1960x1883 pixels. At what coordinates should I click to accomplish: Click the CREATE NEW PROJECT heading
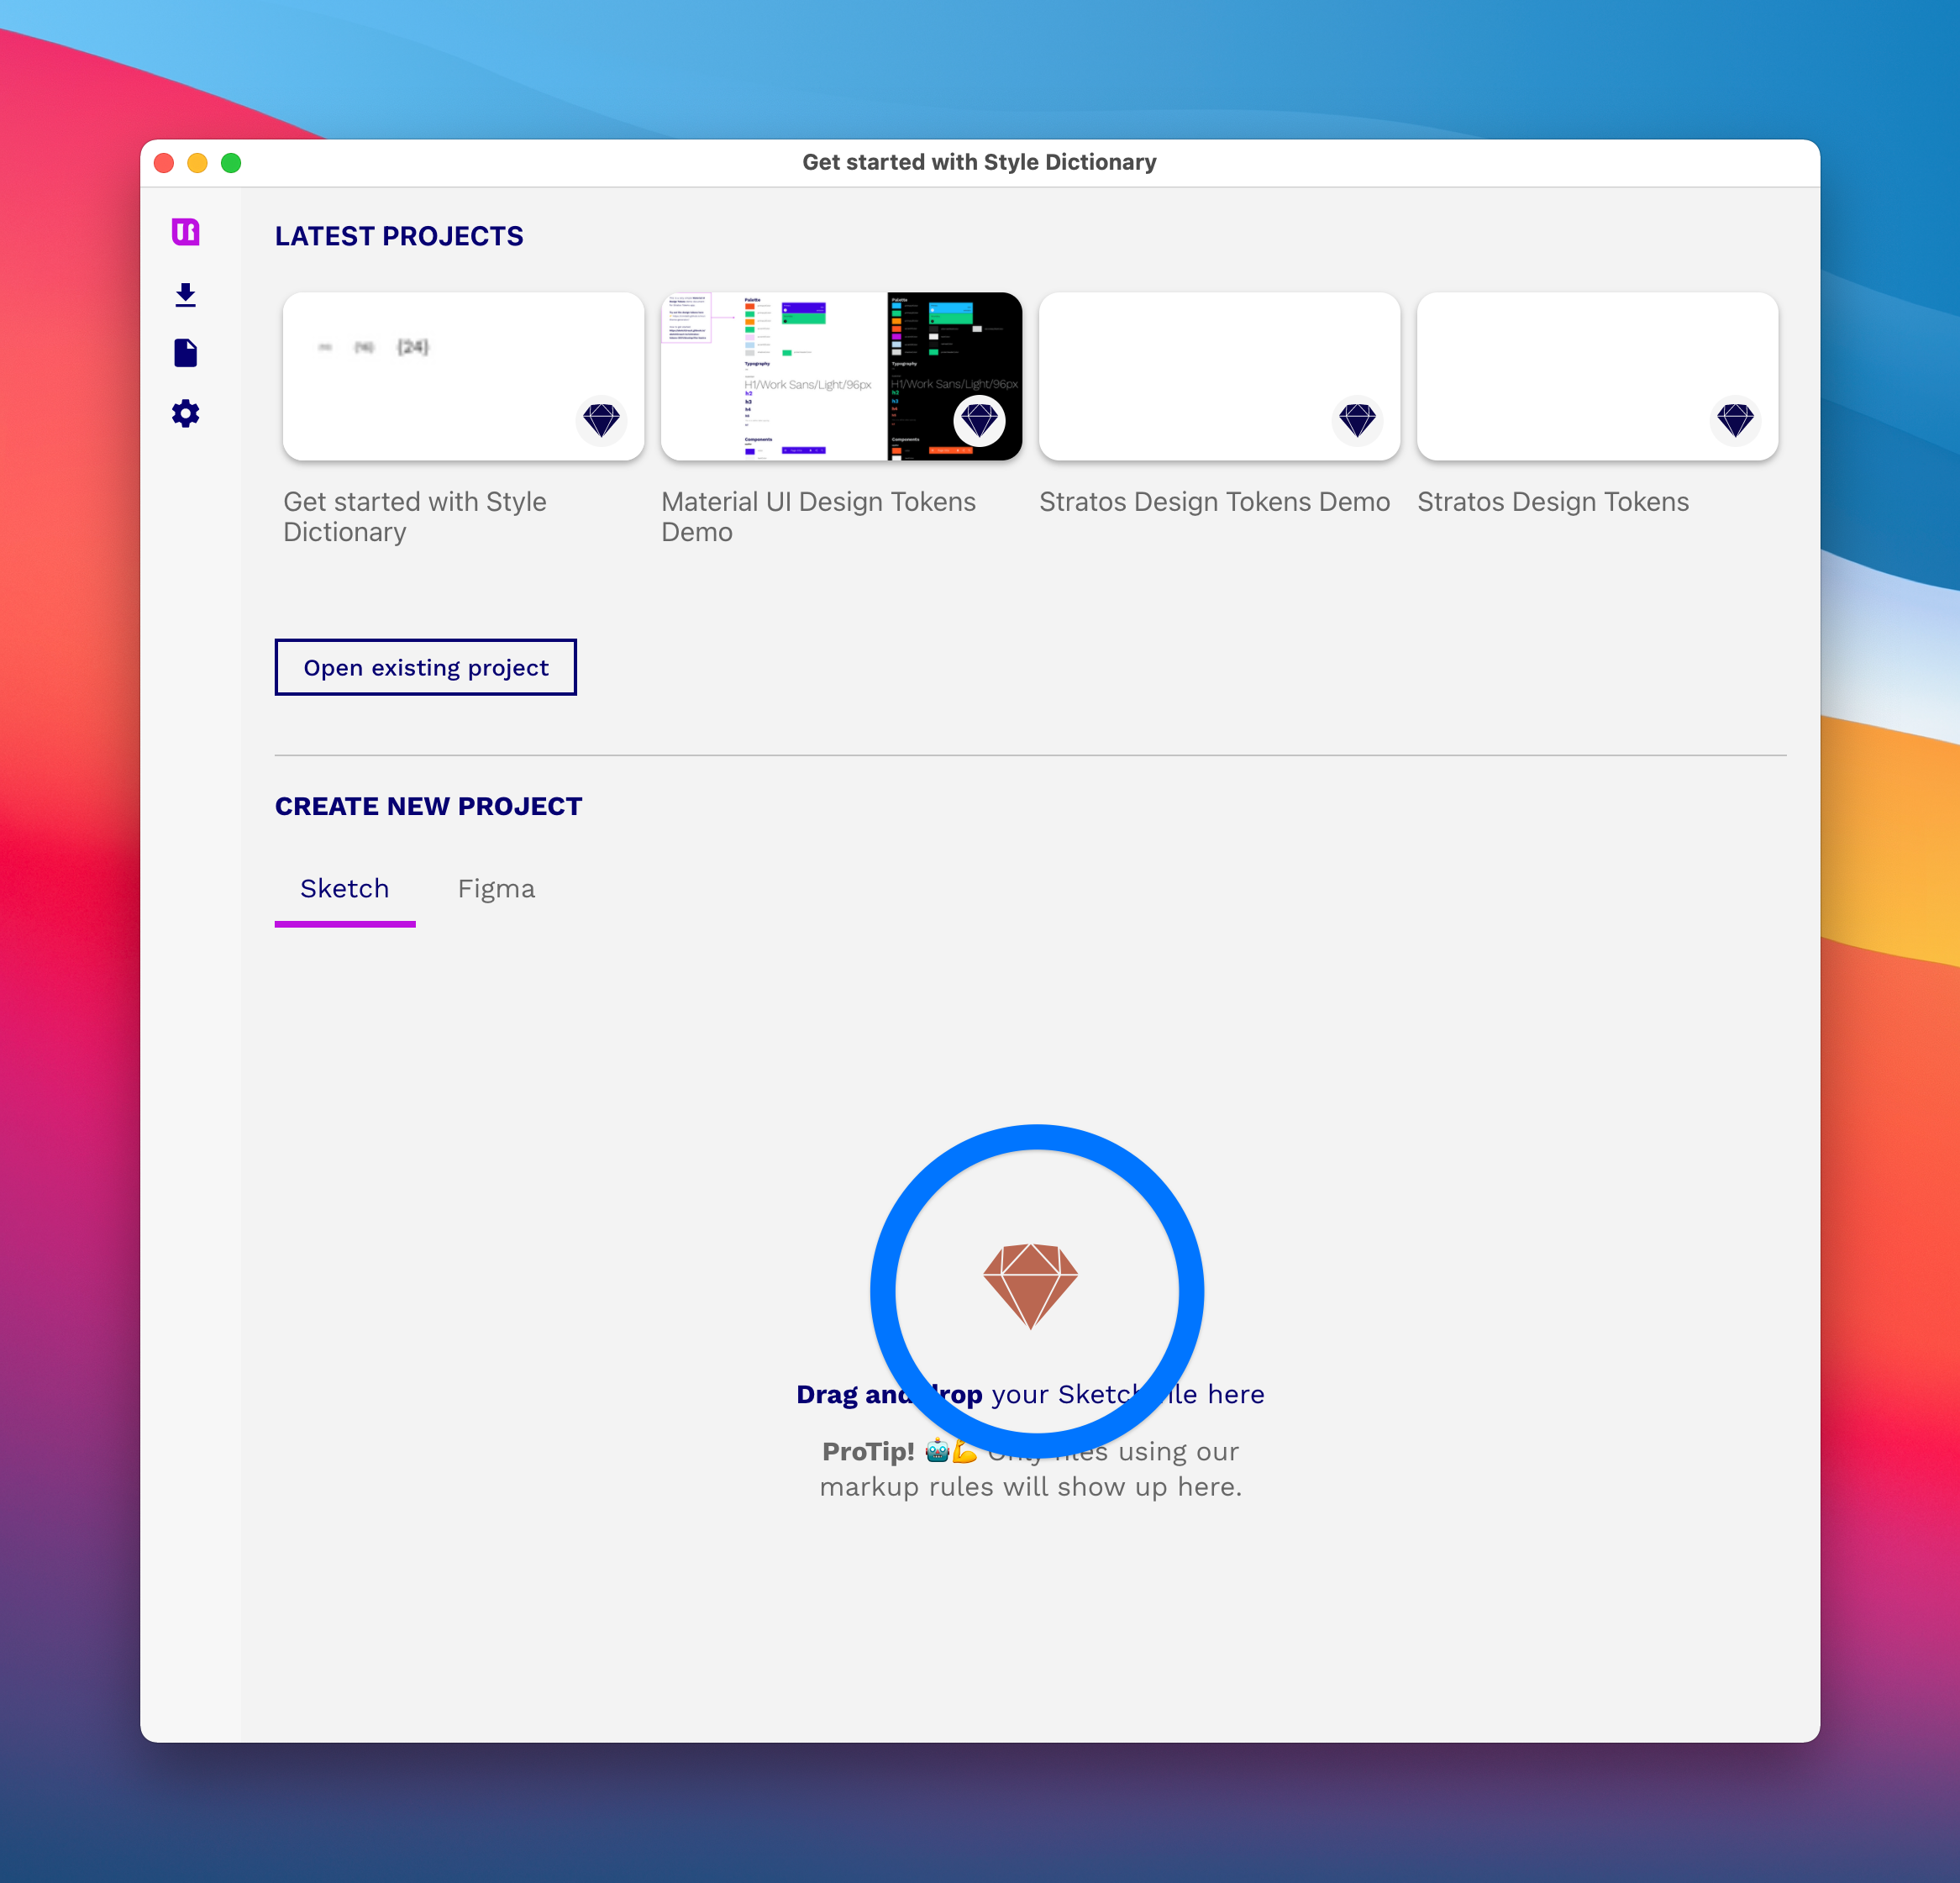[x=428, y=806]
